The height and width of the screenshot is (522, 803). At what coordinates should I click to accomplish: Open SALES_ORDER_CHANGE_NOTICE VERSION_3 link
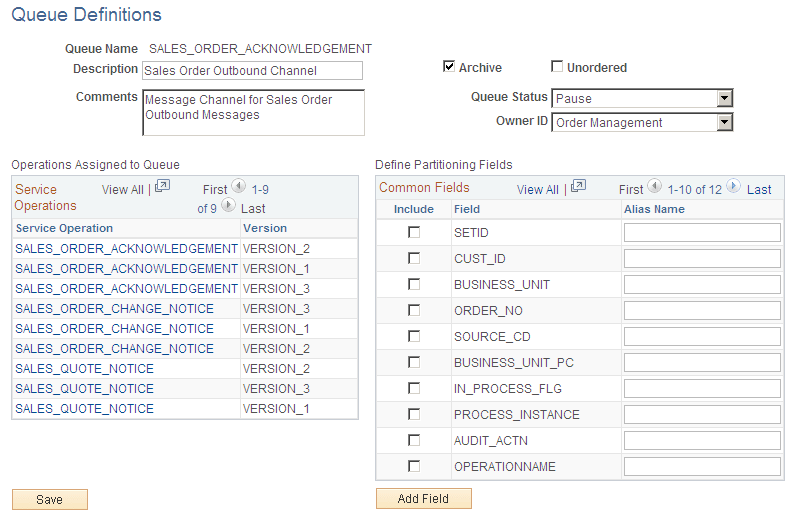point(114,309)
